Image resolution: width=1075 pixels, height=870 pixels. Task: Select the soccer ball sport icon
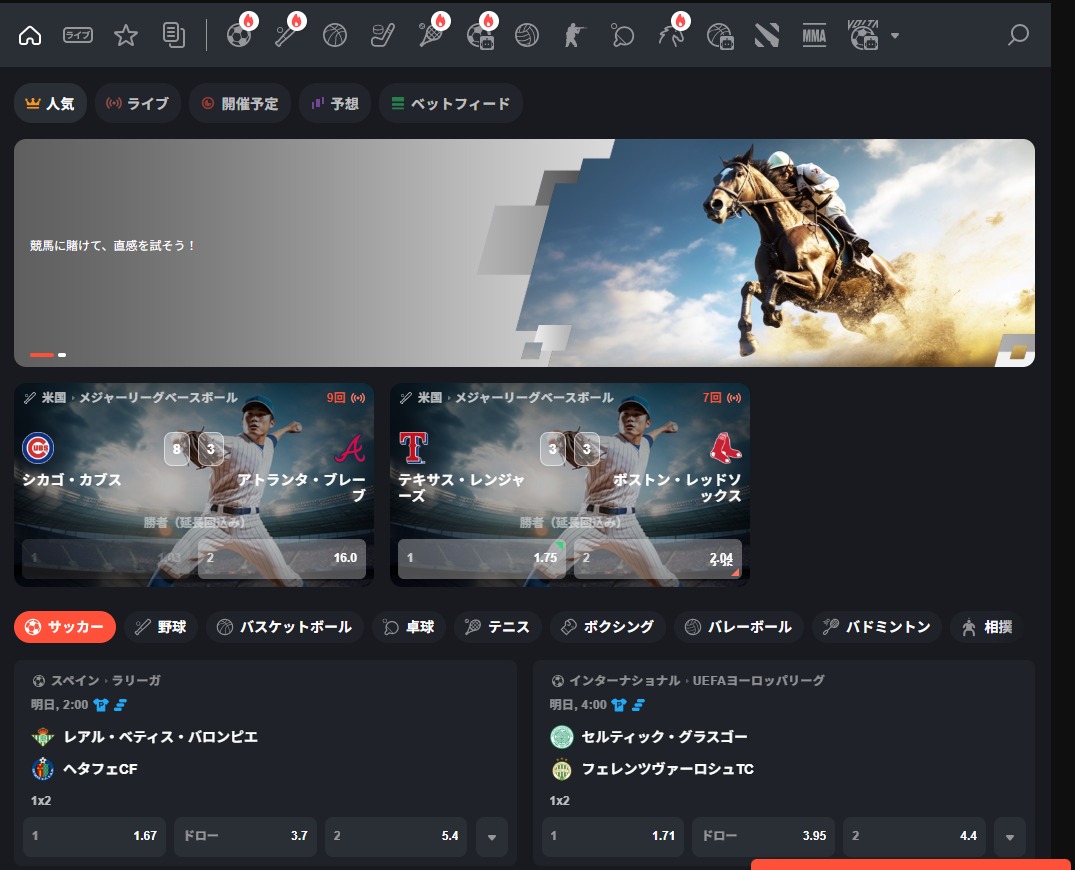239,35
